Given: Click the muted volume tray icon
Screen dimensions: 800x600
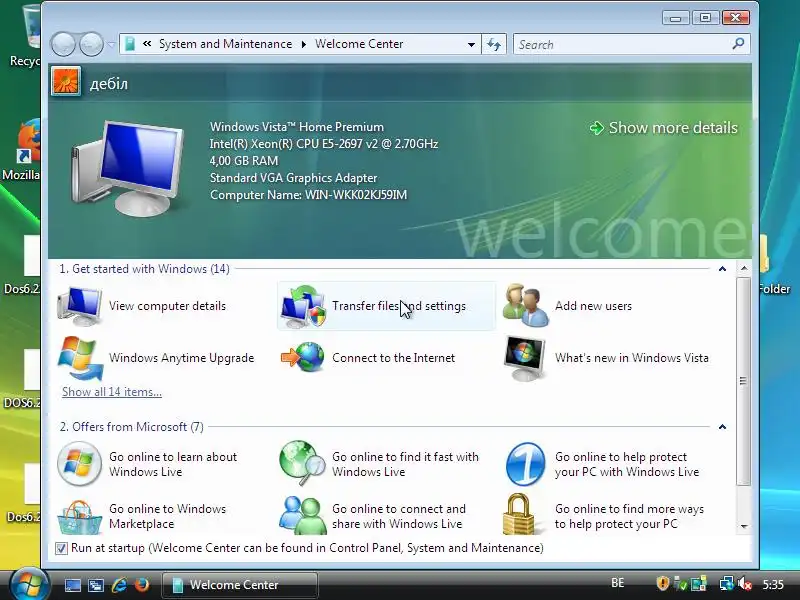Looking at the screenshot, I should coord(745,583).
